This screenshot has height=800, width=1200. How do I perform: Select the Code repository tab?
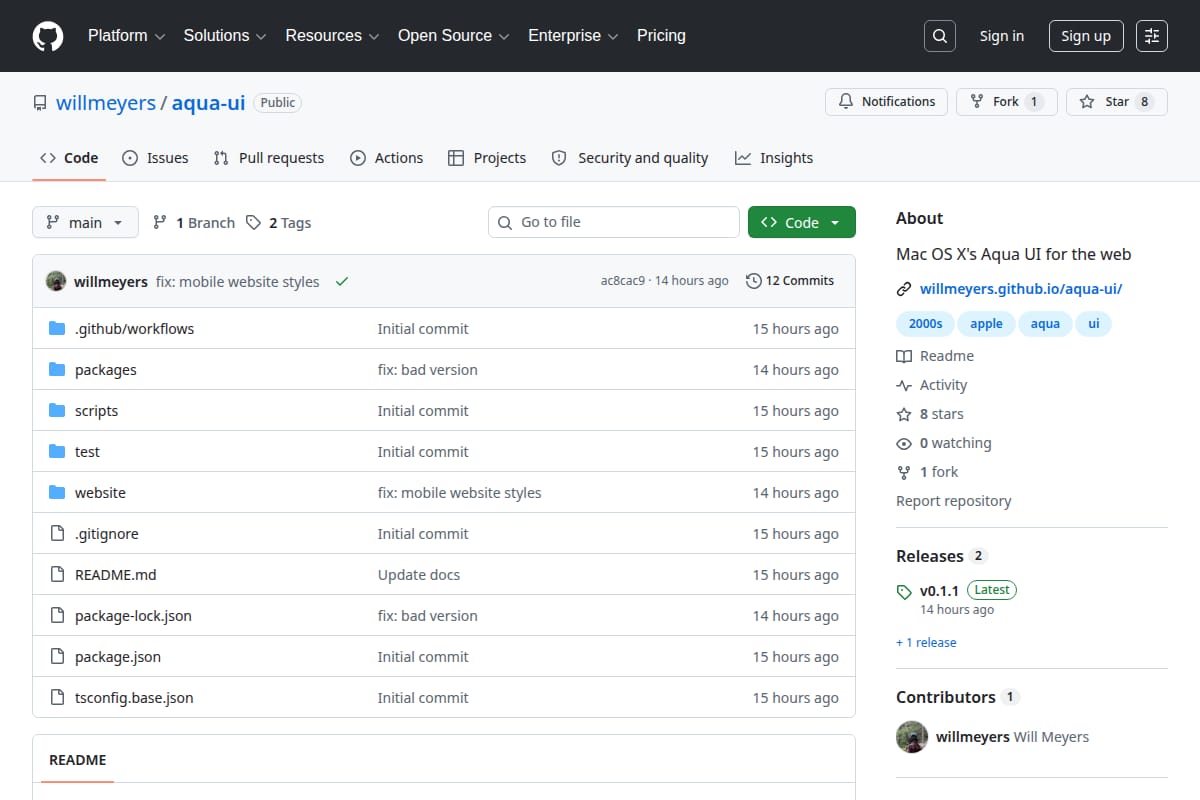point(69,158)
